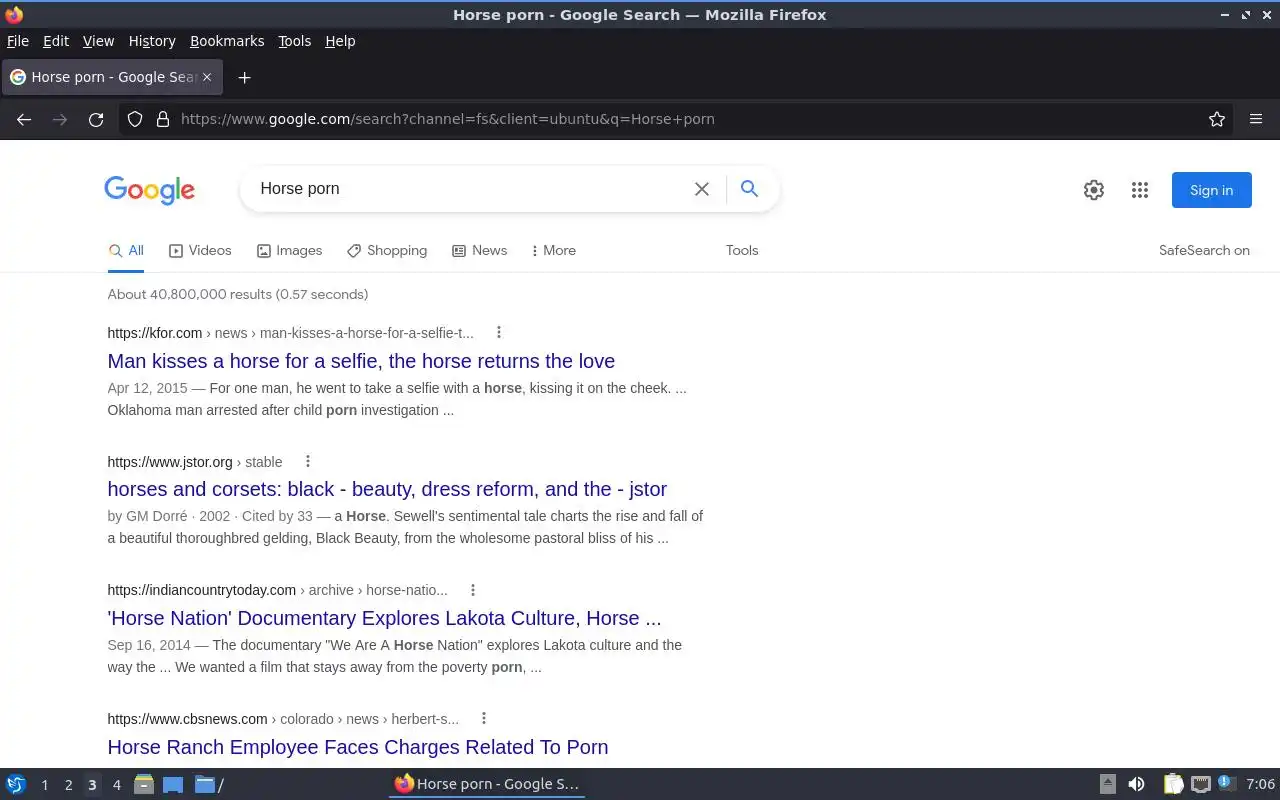Open the Tools menu in menu bar
The height and width of the screenshot is (800, 1280).
(x=295, y=41)
